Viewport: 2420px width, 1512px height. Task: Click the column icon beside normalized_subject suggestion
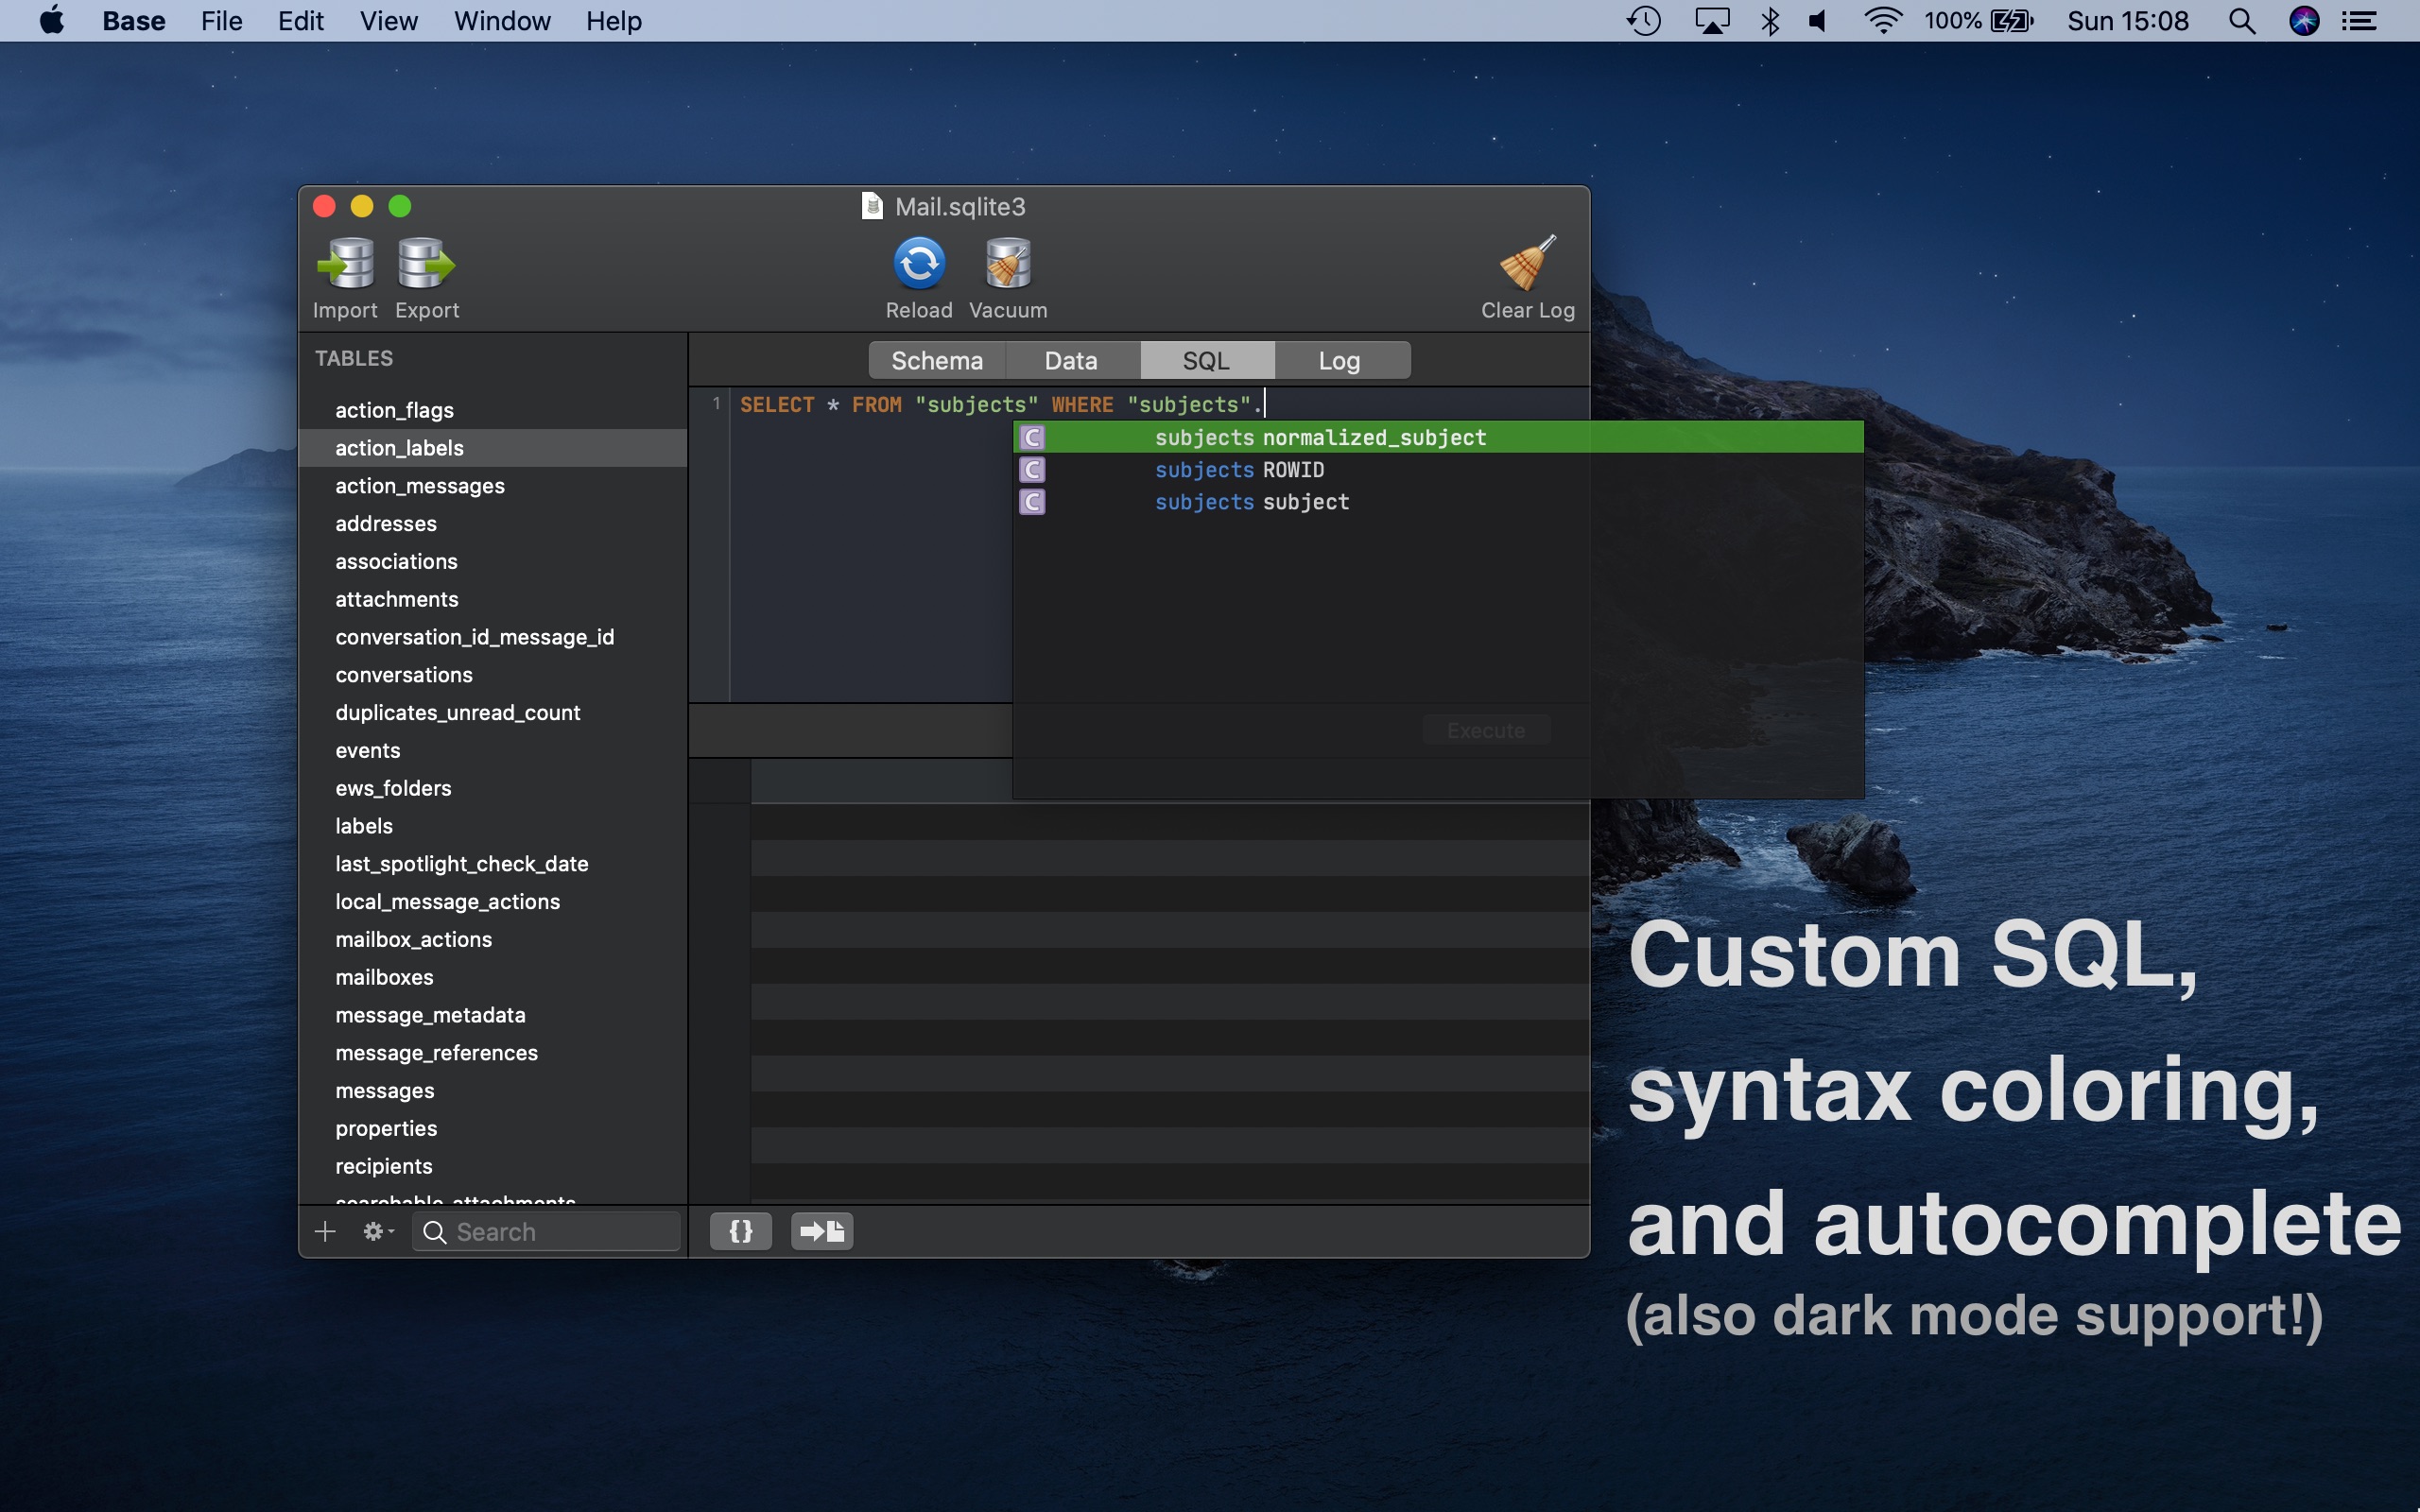(1032, 437)
